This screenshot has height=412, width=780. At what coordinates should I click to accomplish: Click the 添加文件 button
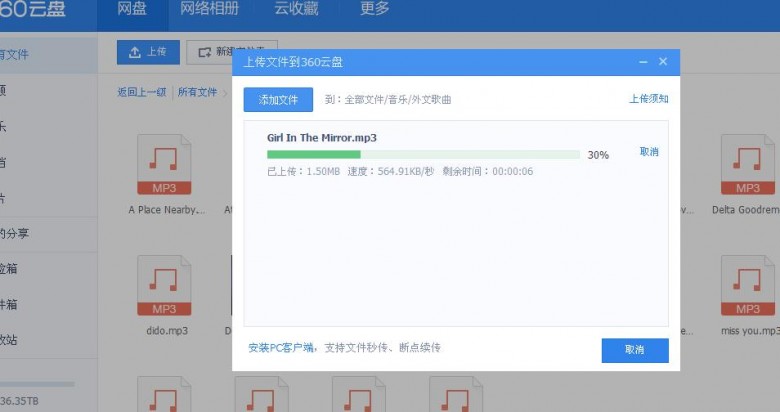pos(278,100)
